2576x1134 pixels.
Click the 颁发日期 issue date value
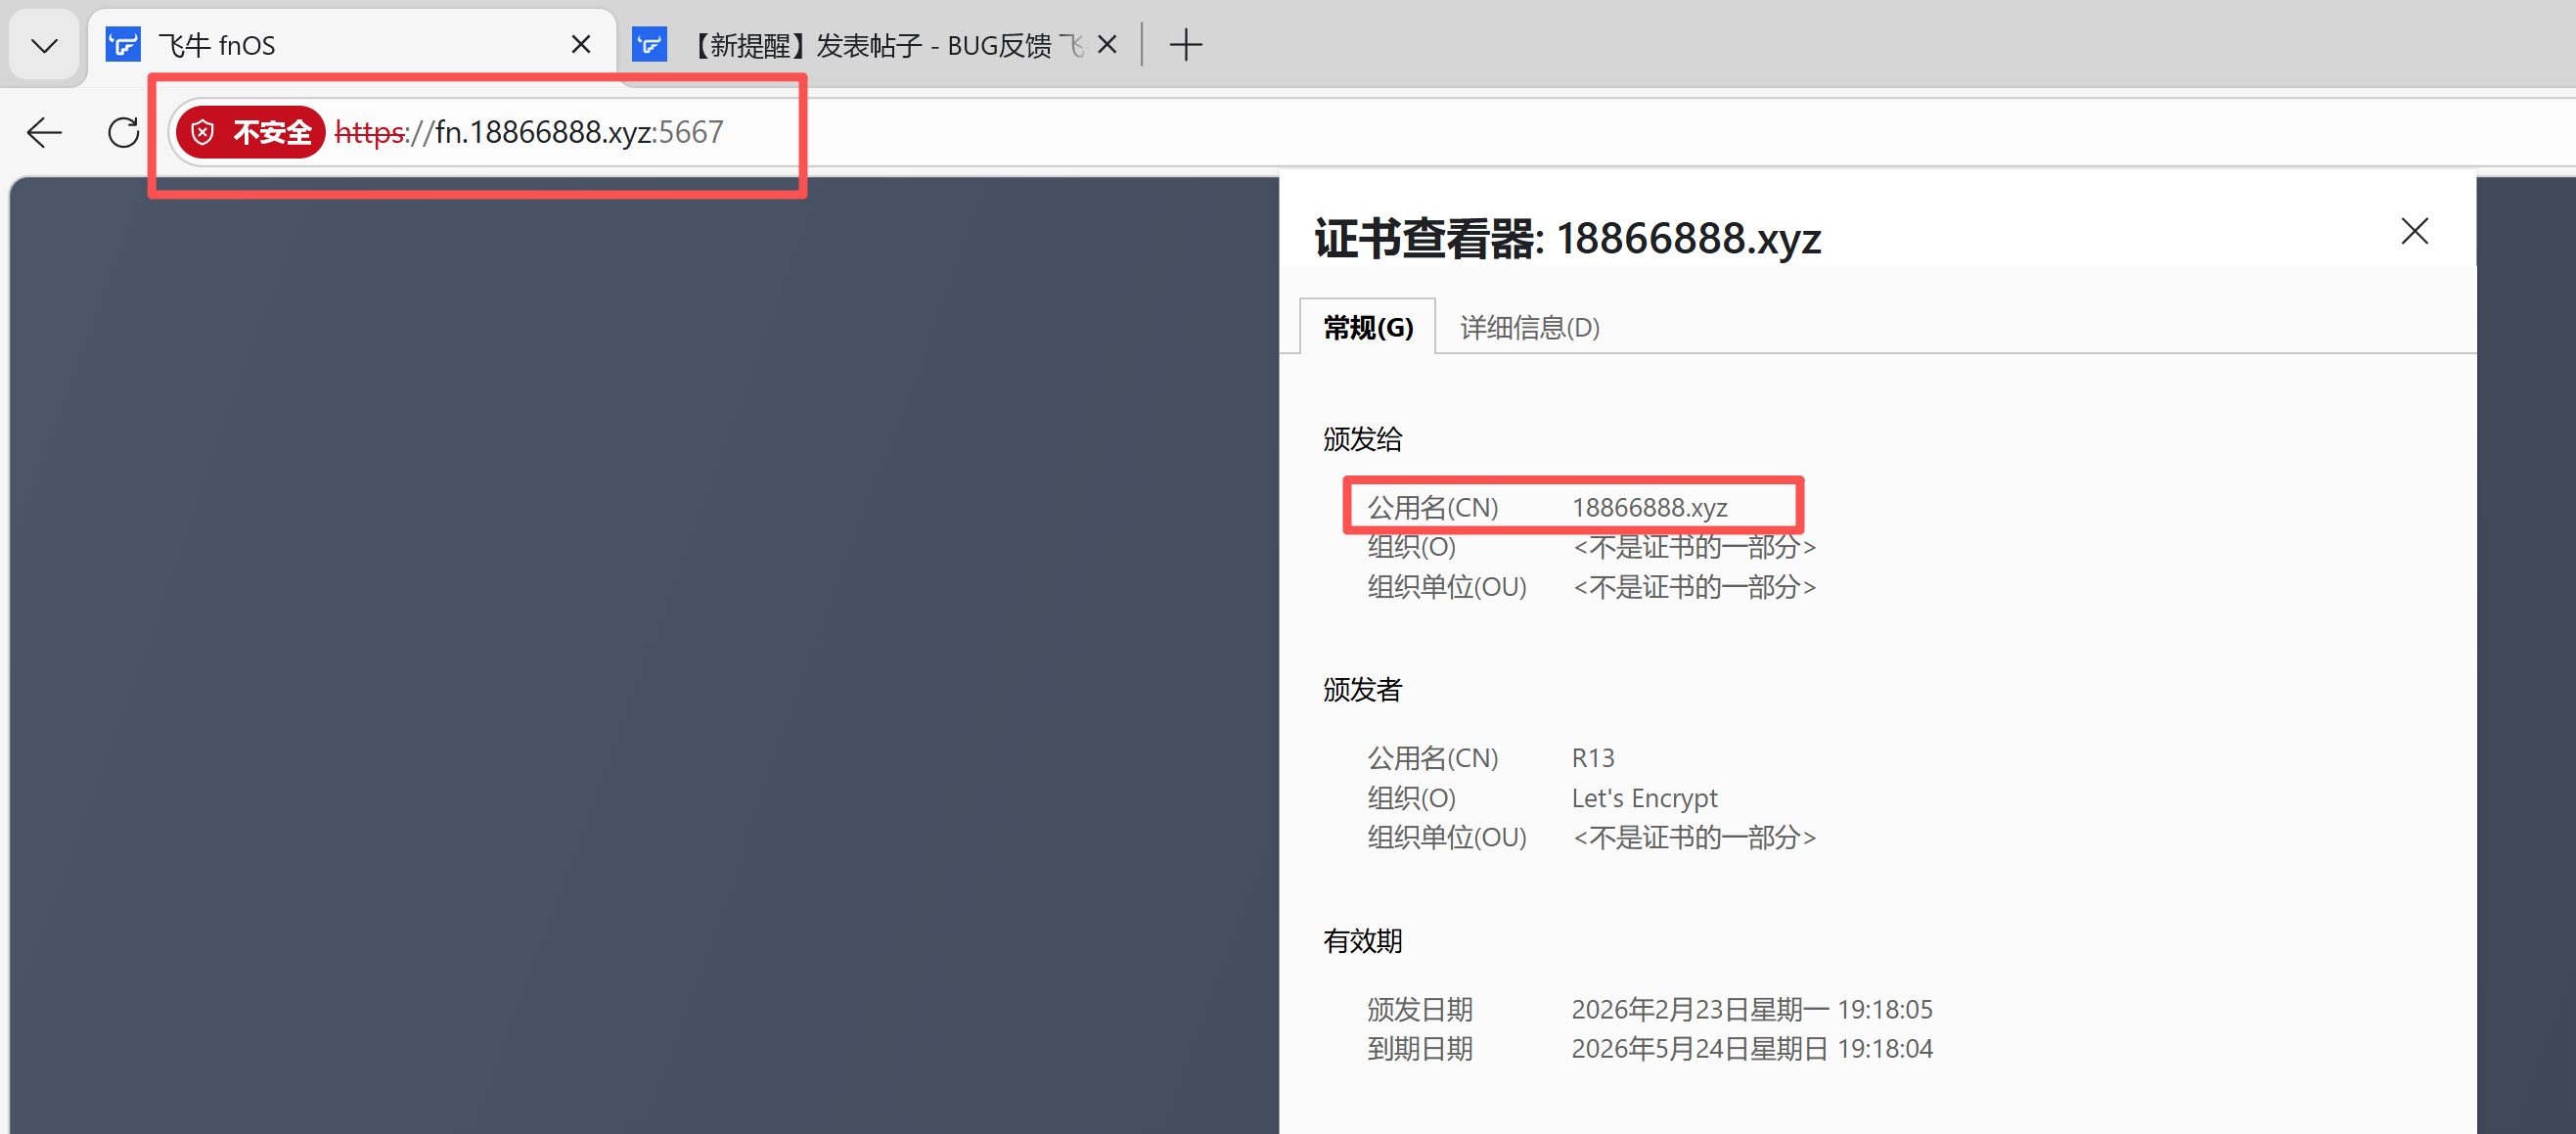(1751, 1009)
